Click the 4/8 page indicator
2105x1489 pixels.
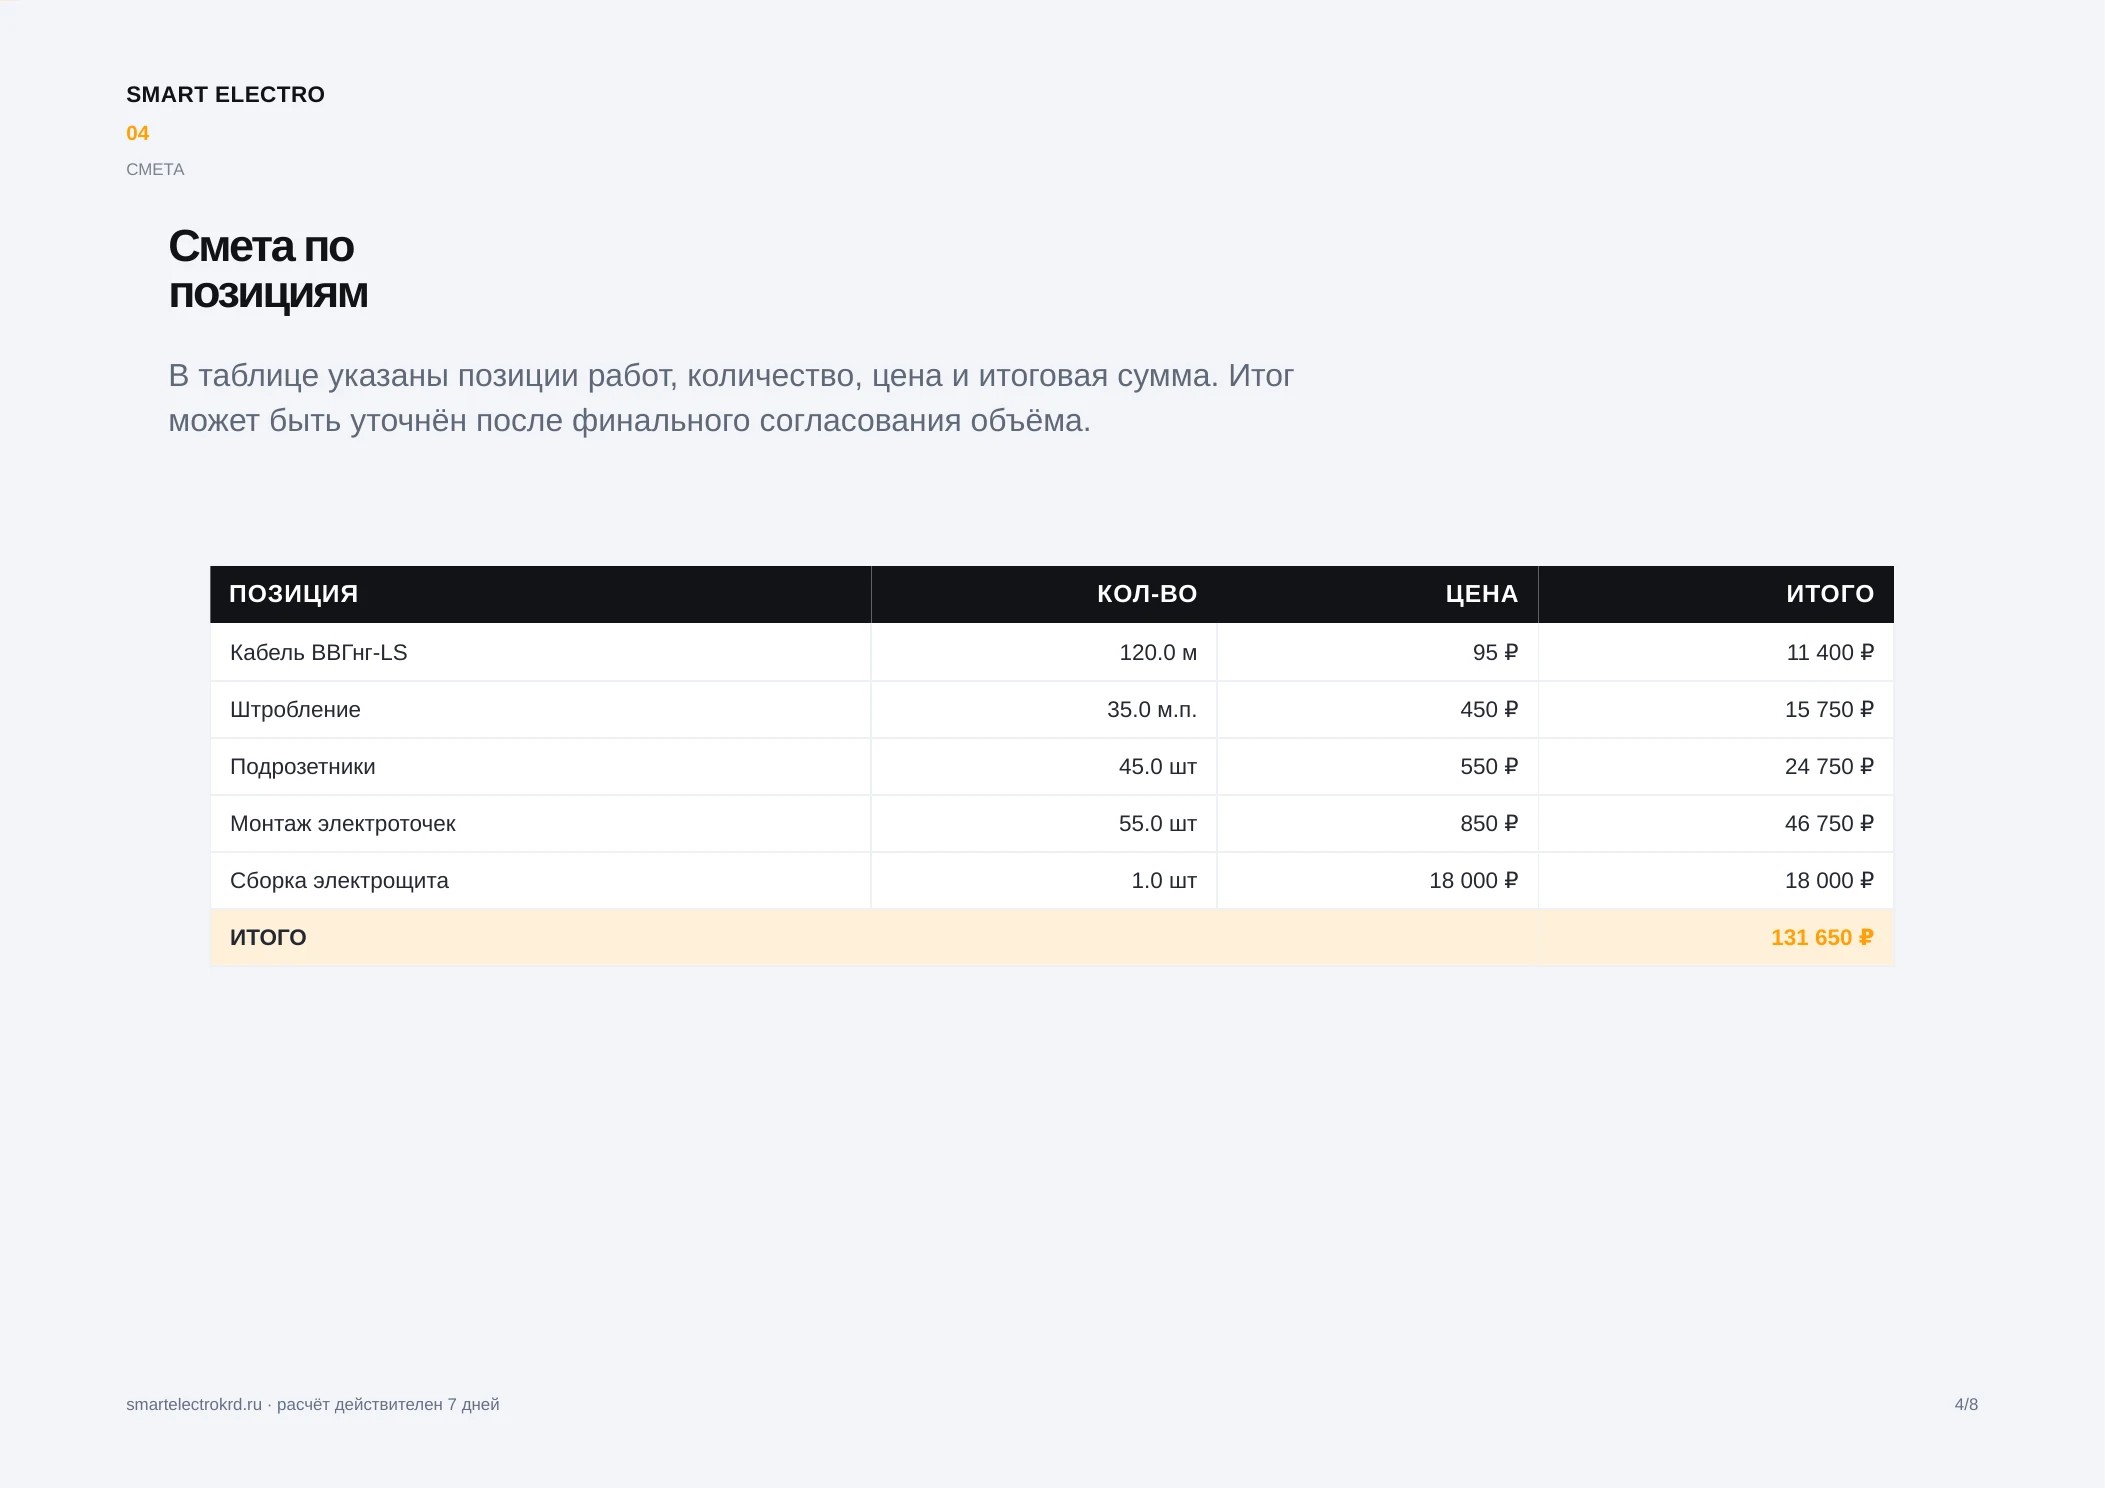1966,1405
